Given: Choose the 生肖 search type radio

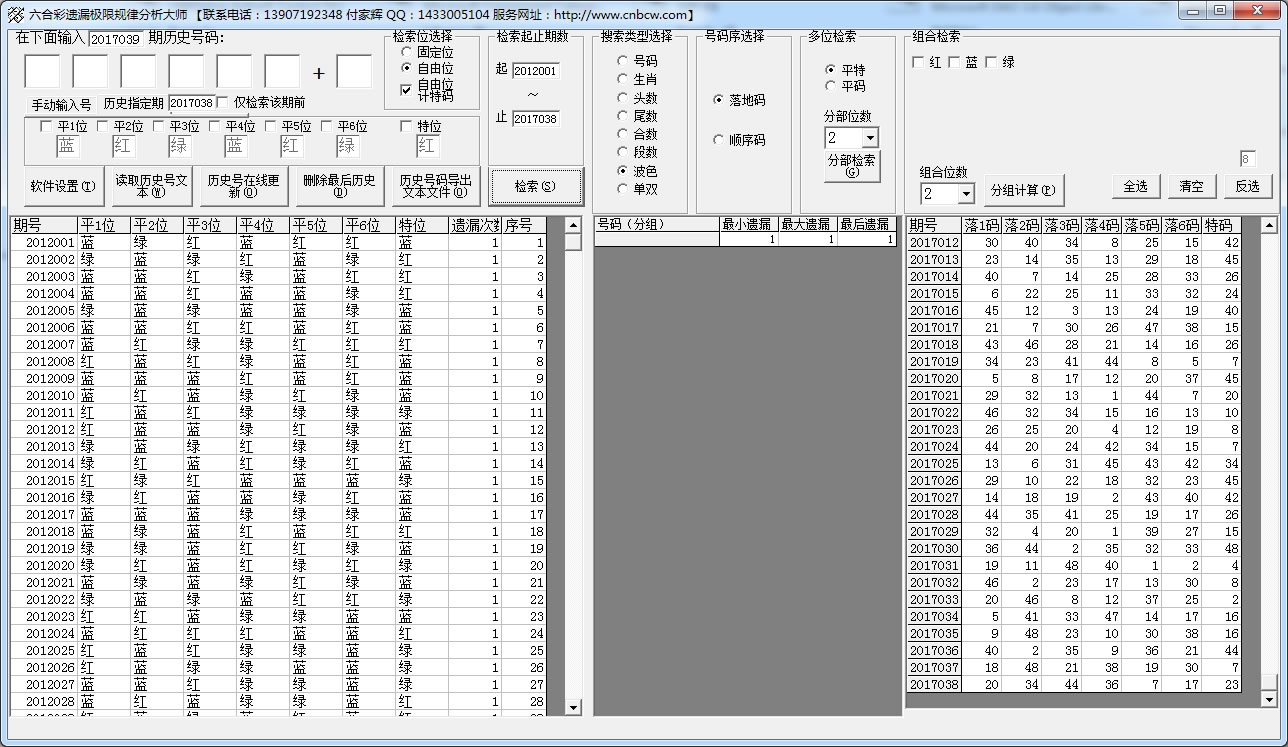Looking at the screenshot, I should (x=623, y=80).
